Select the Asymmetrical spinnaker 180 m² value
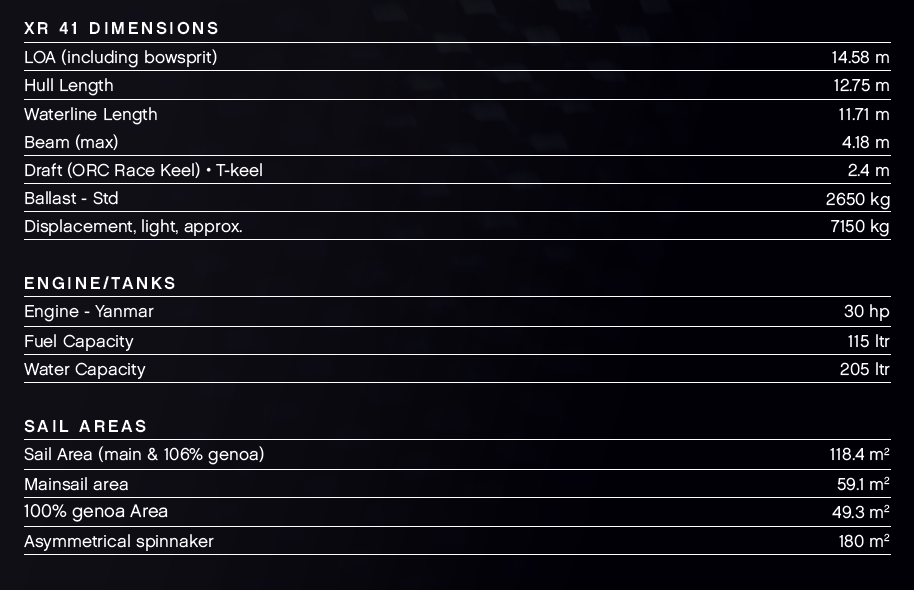Image resolution: width=914 pixels, height=590 pixels. pos(864,541)
